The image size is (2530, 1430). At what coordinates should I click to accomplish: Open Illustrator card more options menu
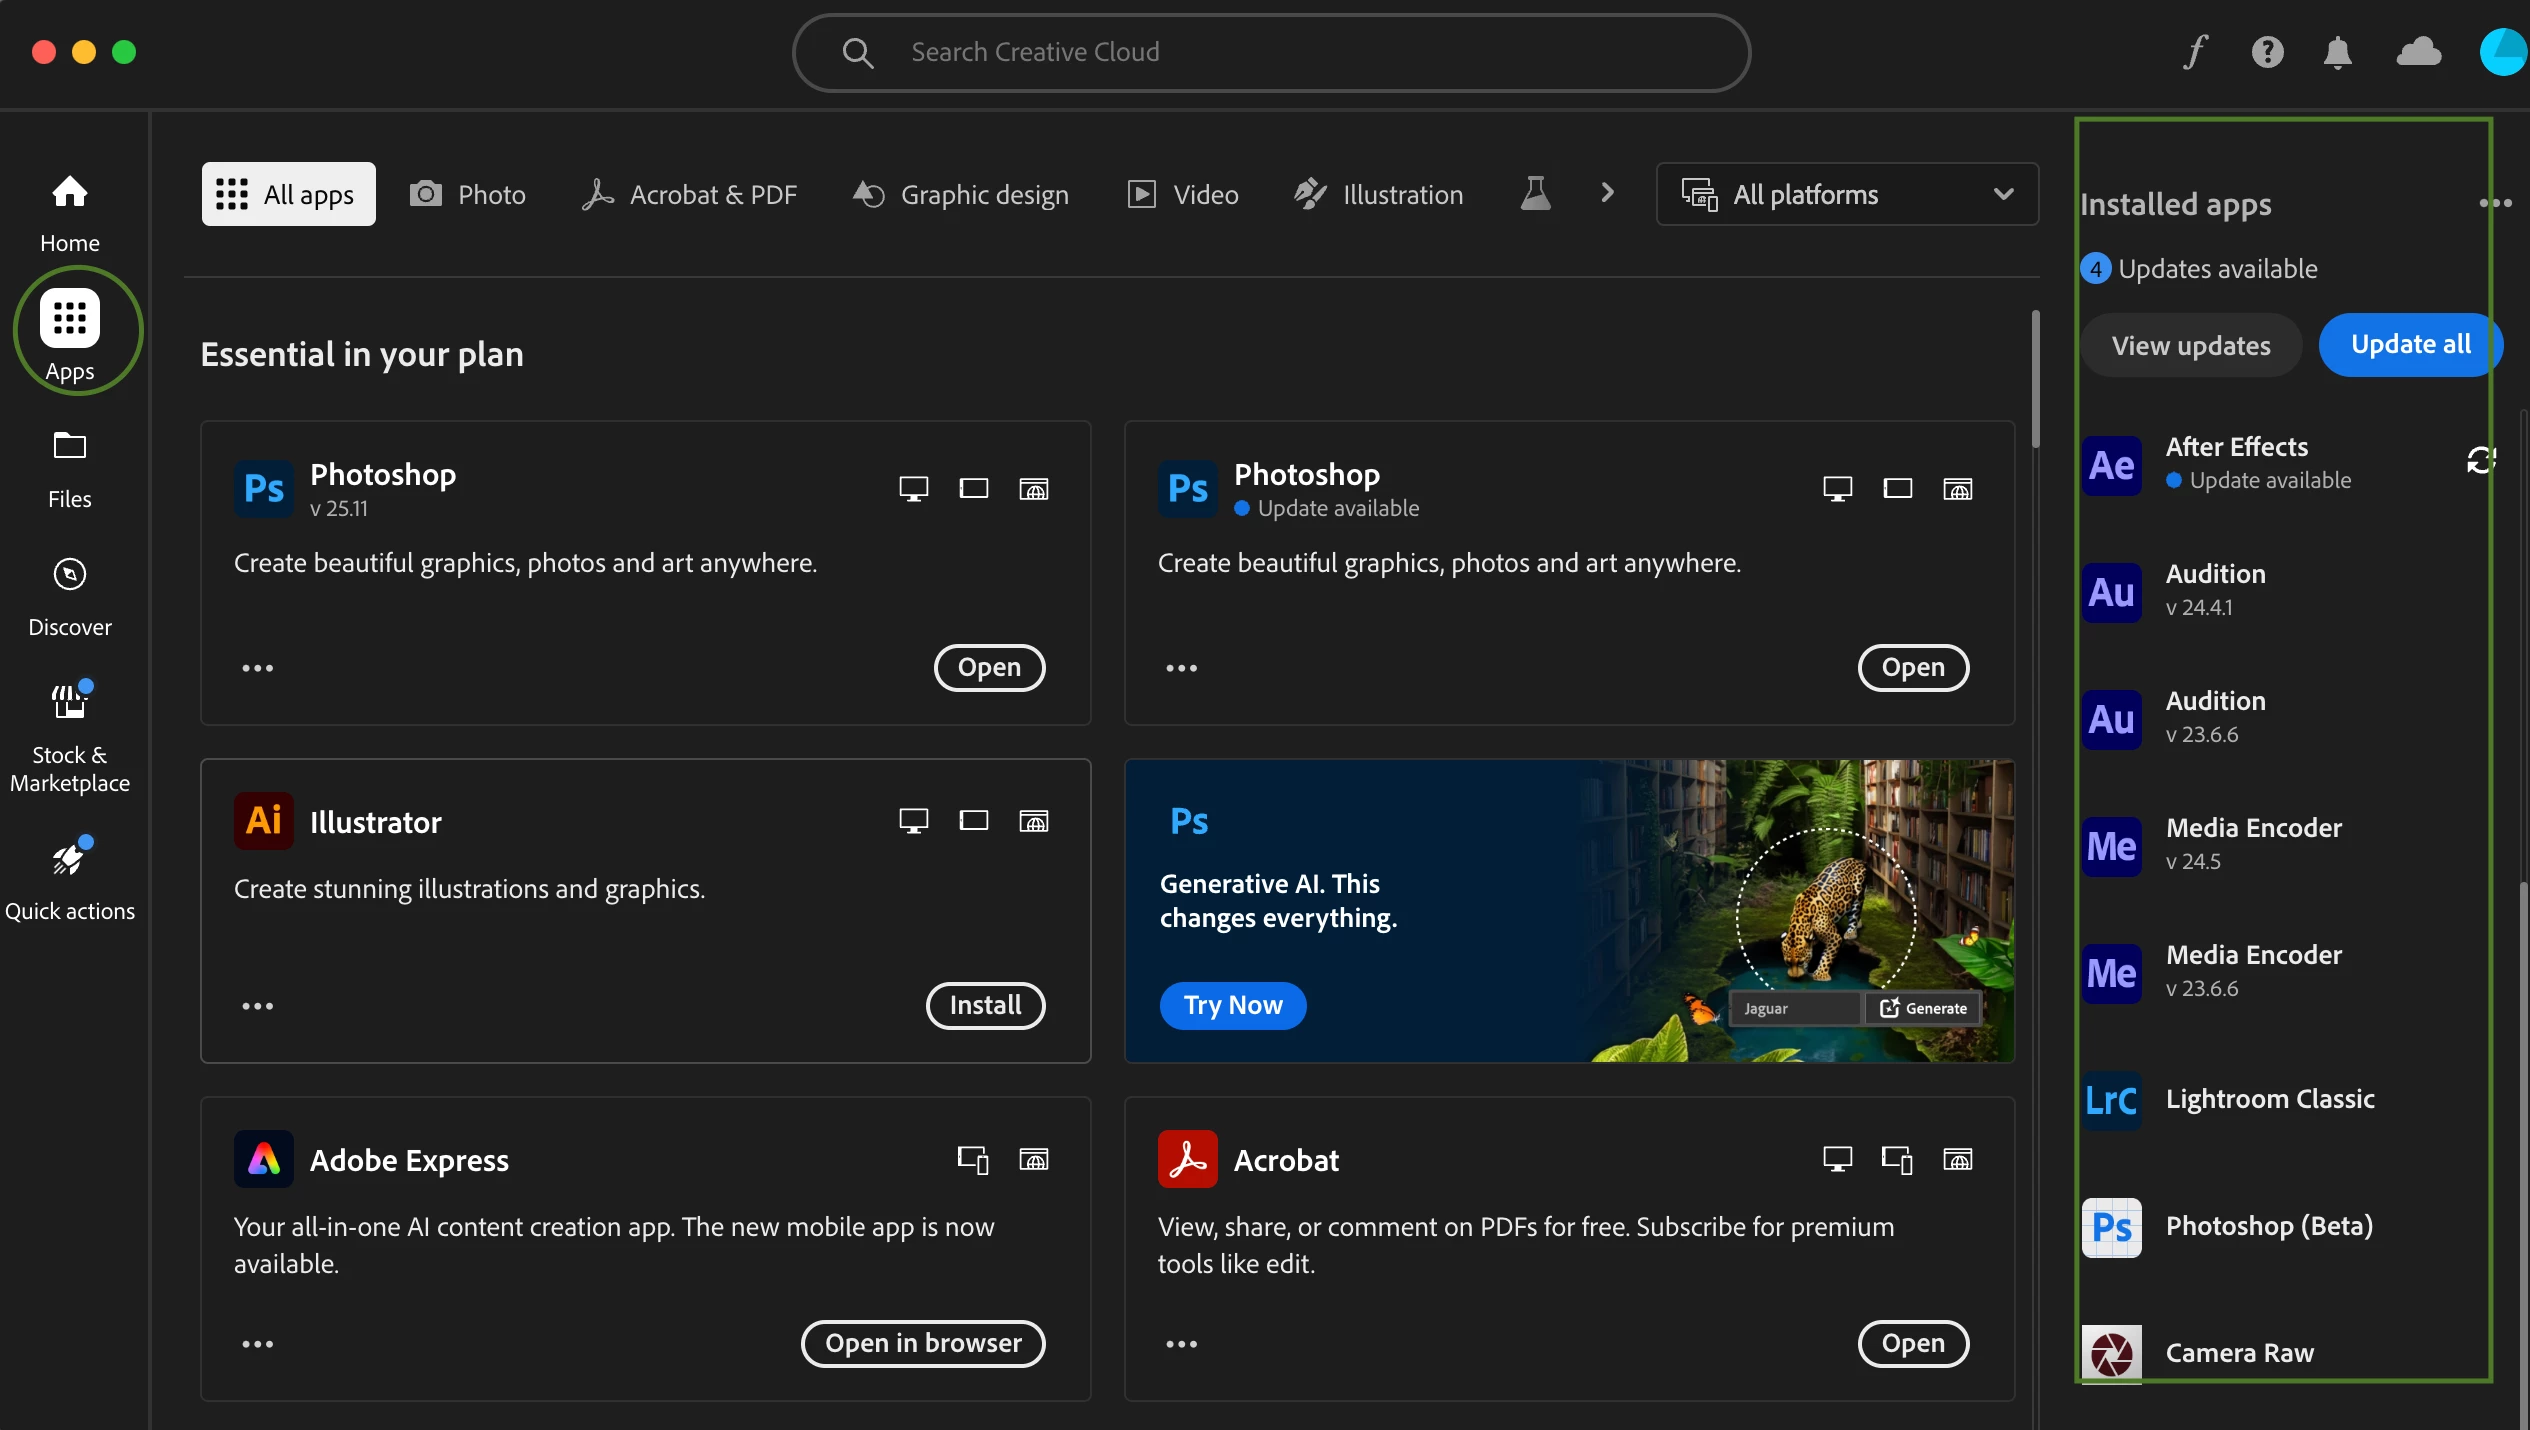point(257,1006)
